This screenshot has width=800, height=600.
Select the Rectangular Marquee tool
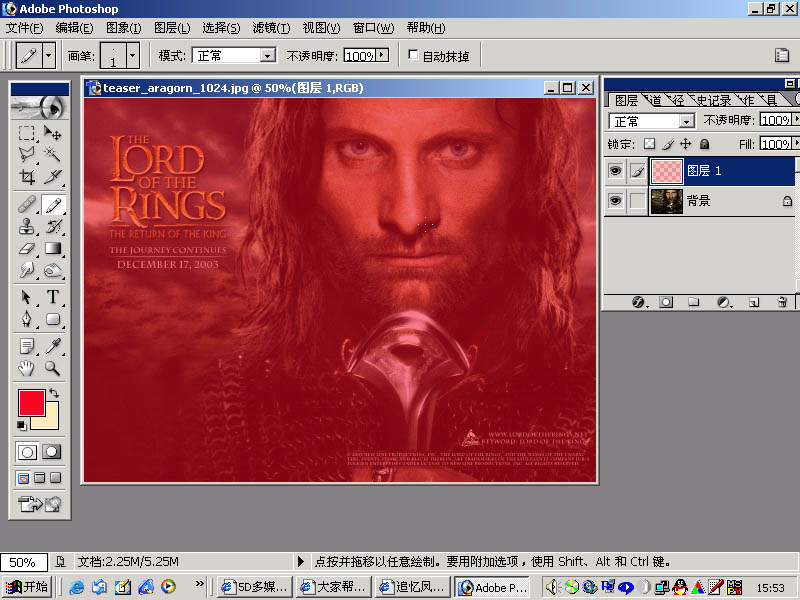(x=27, y=133)
